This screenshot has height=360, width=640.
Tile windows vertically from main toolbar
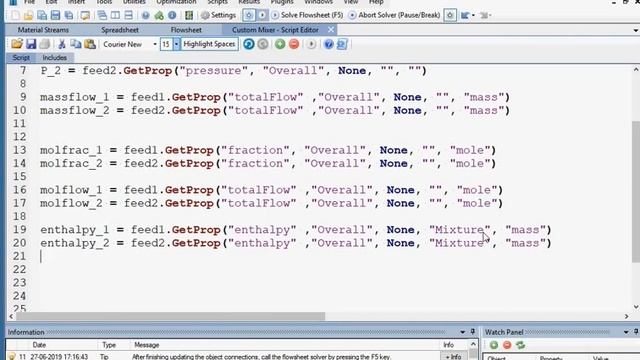point(116,16)
